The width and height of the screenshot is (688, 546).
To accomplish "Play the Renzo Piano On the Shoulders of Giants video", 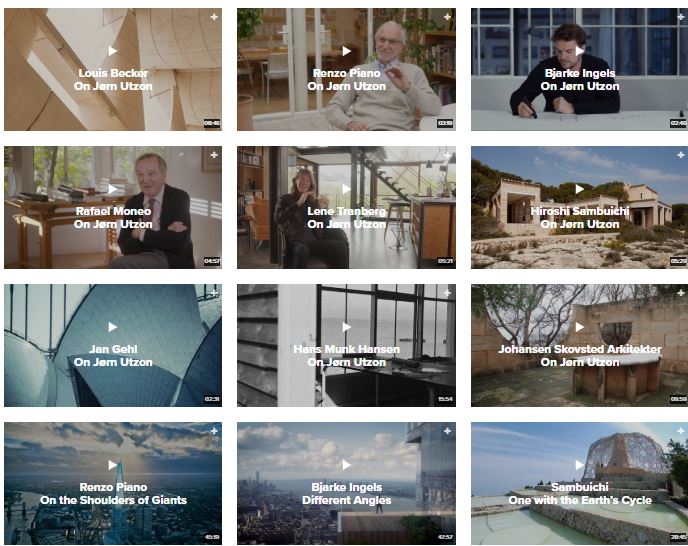I will pyautogui.click(x=113, y=465).
